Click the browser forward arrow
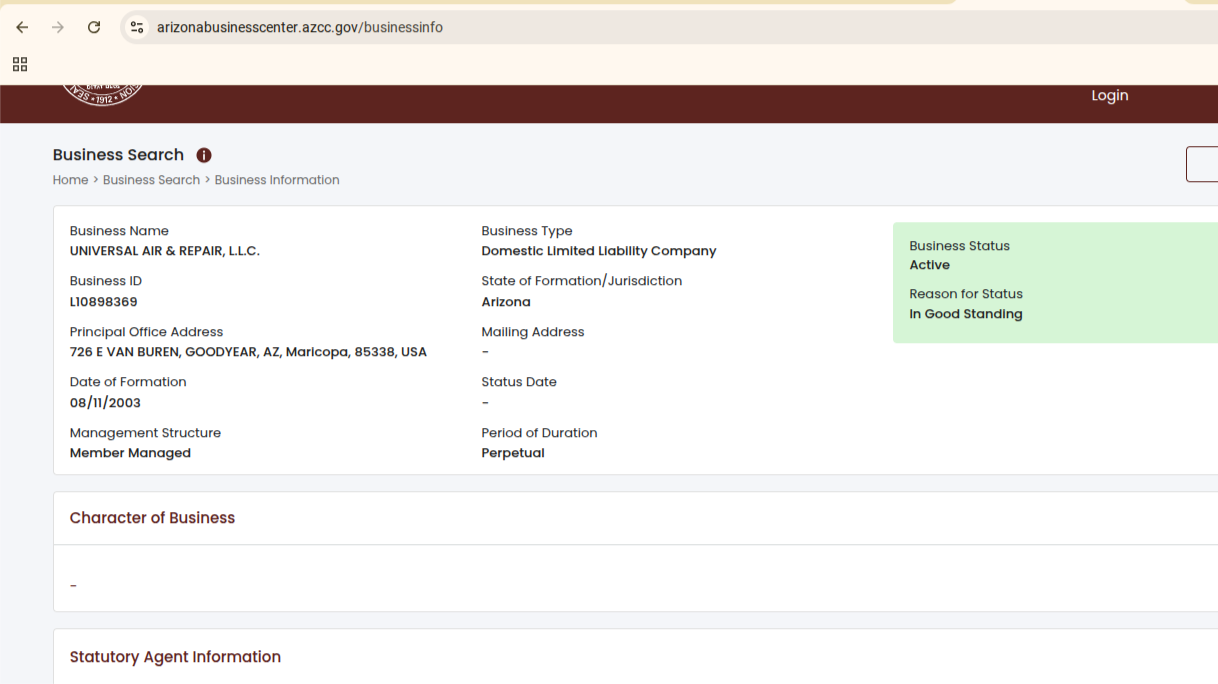Screen dimensions: 1218x684 coord(58,27)
